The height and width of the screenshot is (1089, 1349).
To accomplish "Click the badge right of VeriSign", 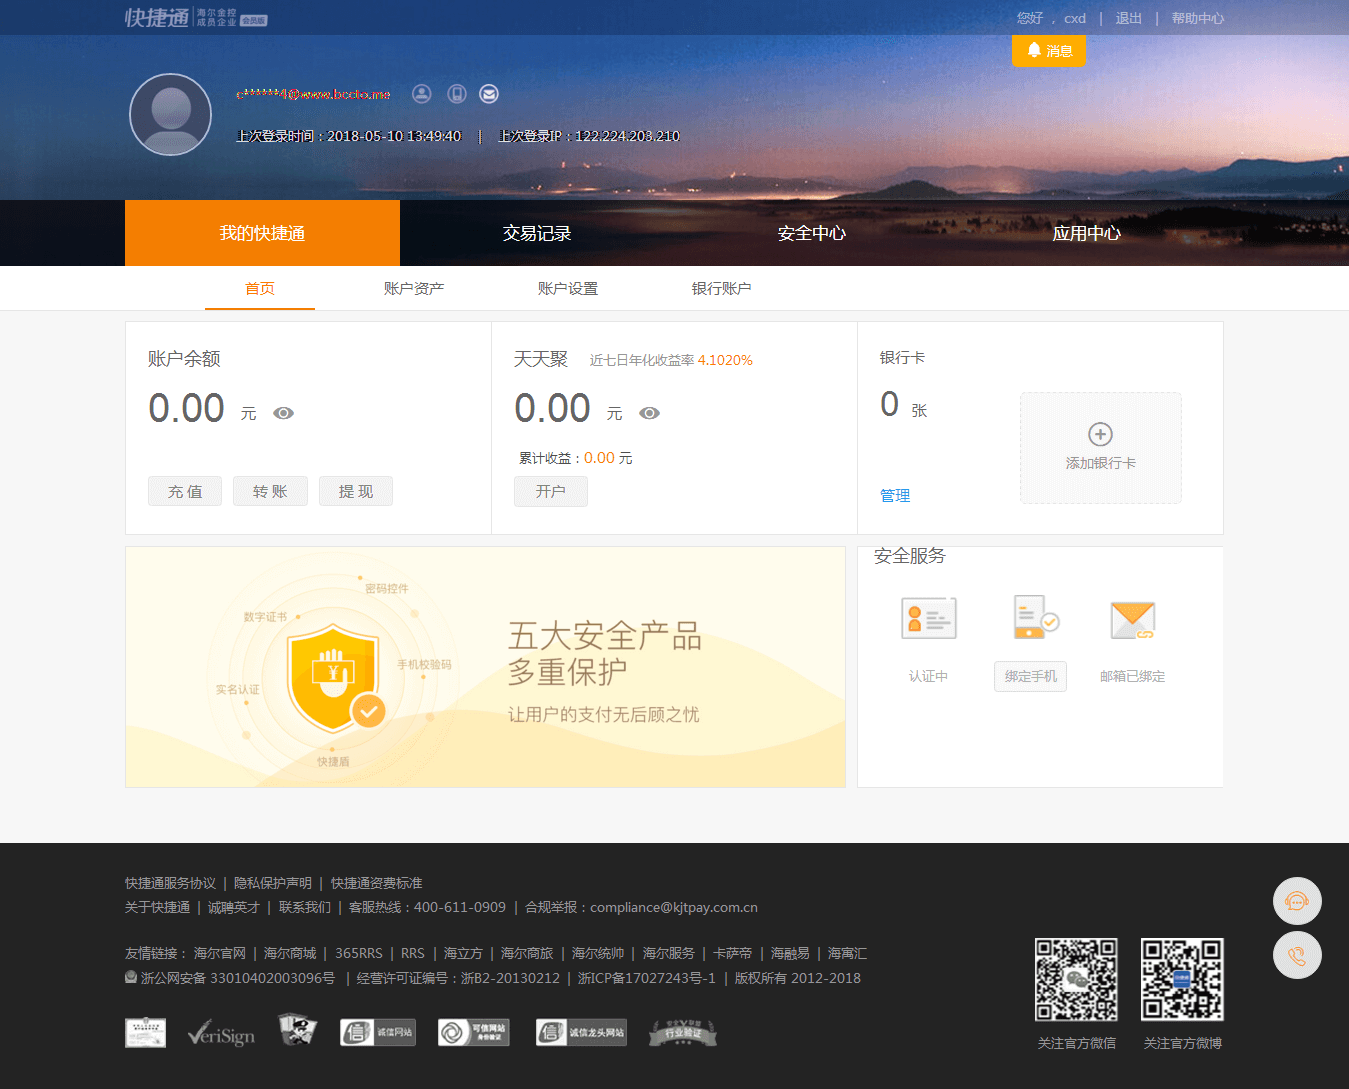I will click(297, 1029).
